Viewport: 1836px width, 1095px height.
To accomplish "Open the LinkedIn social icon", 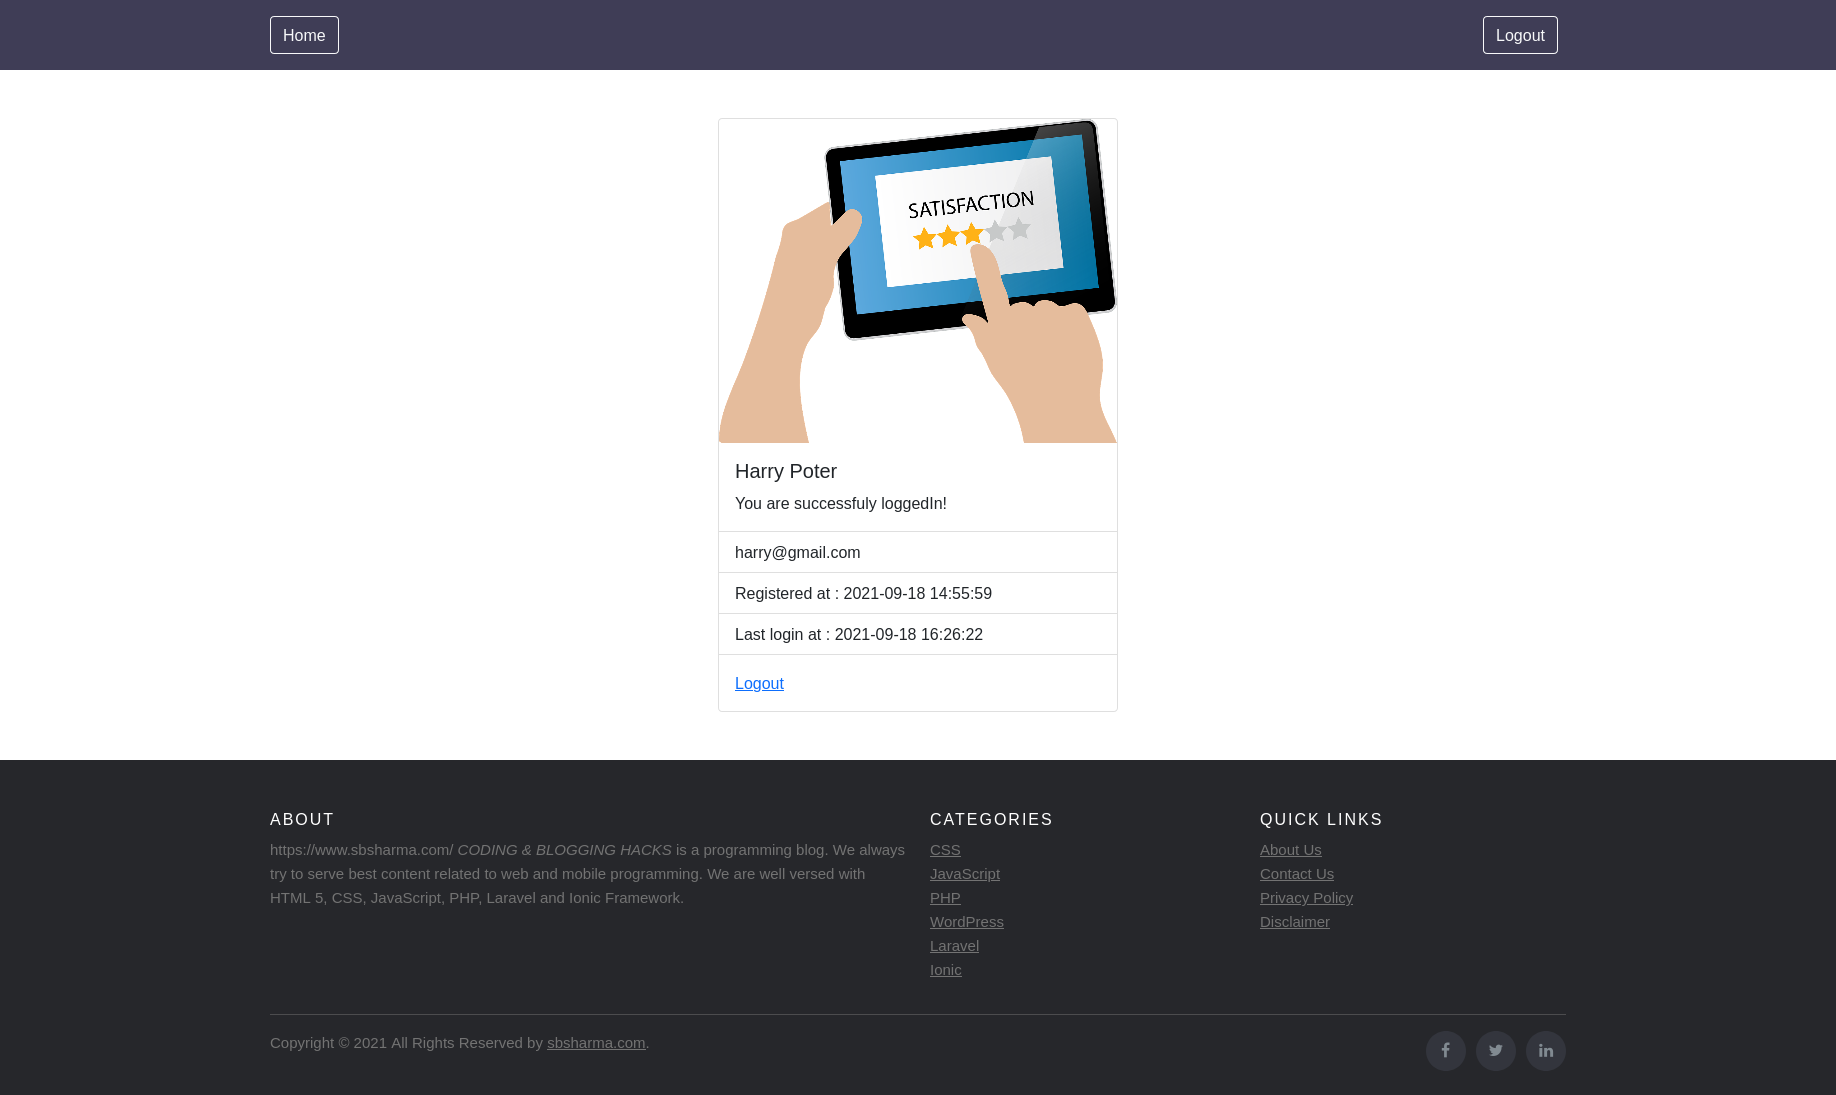I will point(1545,1050).
